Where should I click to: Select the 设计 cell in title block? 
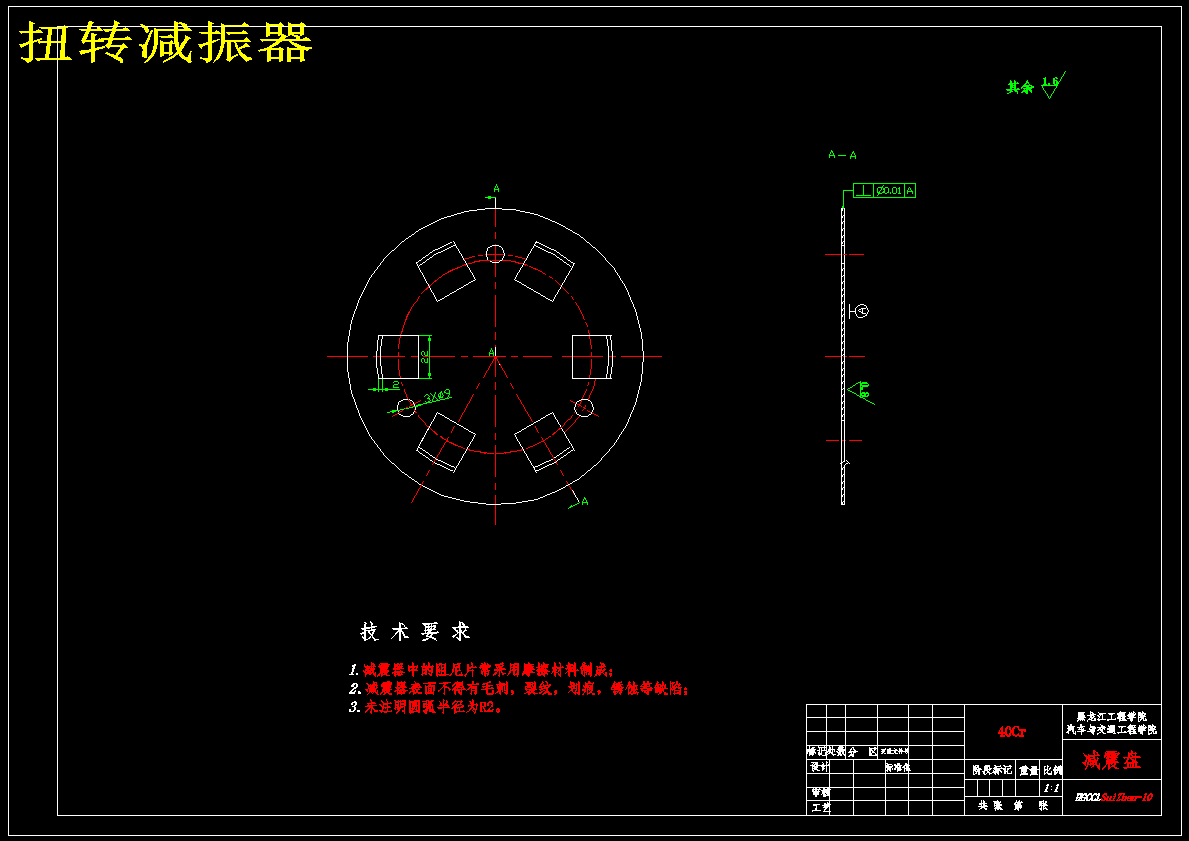(820, 767)
